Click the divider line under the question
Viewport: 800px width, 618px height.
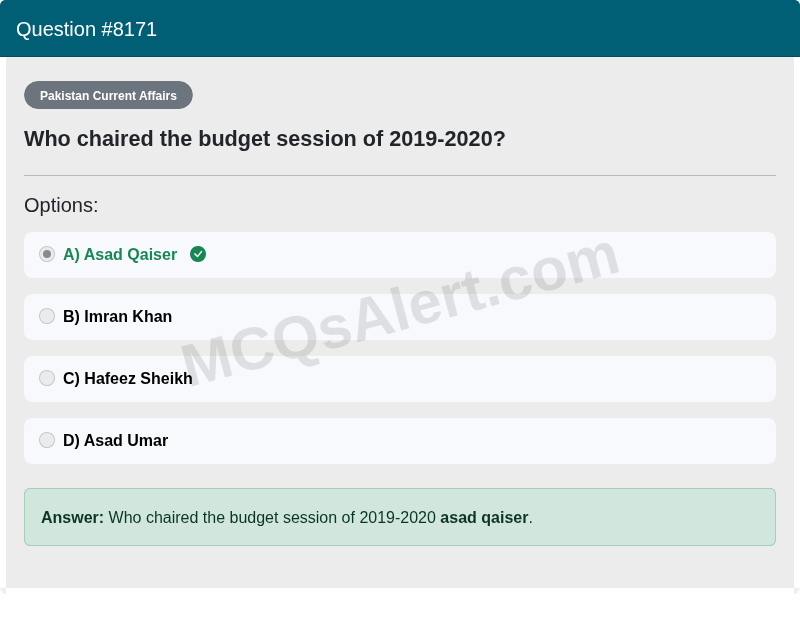point(400,176)
